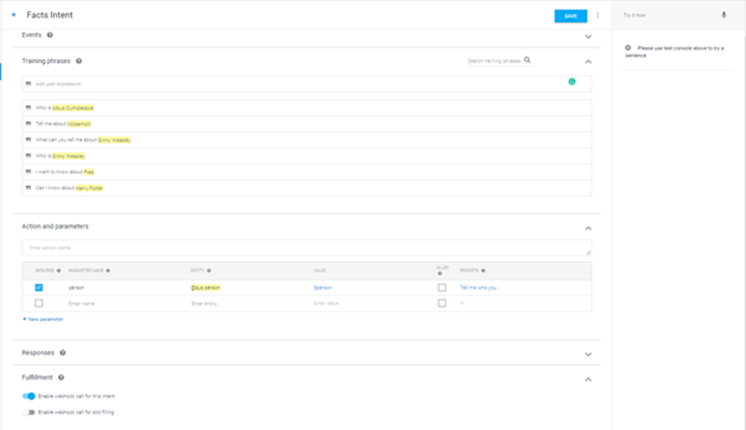The image size is (746, 430).
Task: Collapse the Training phrases section
Action: pyautogui.click(x=588, y=62)
